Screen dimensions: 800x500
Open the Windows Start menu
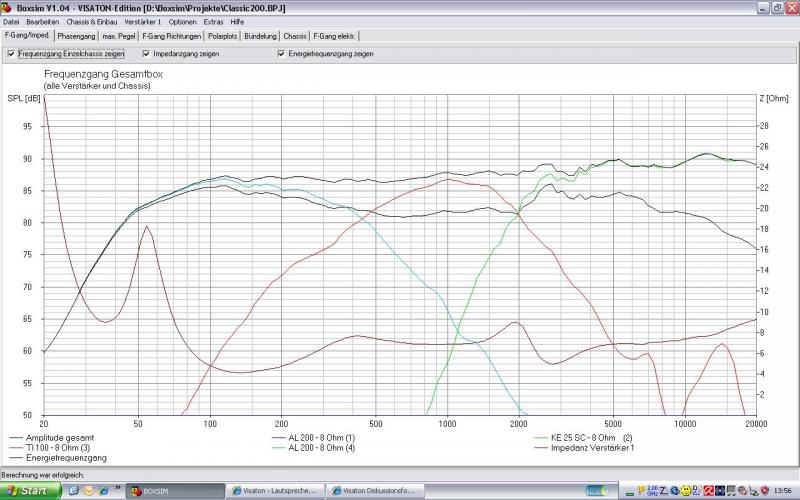29,491
